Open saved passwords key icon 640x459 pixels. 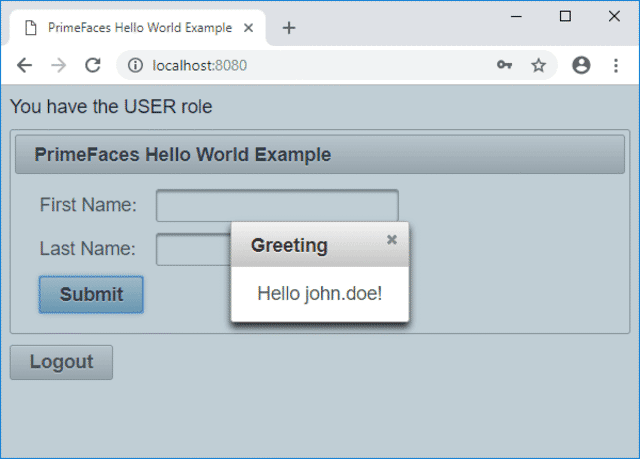504,65
